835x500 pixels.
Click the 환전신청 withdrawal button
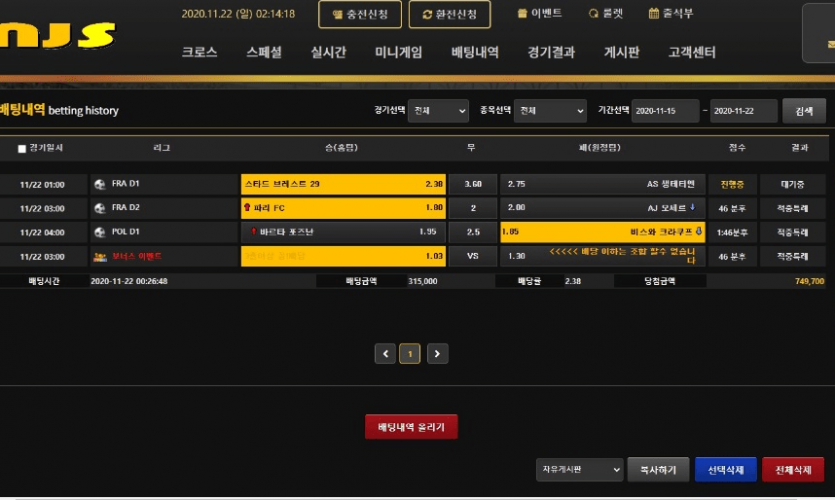449,14
